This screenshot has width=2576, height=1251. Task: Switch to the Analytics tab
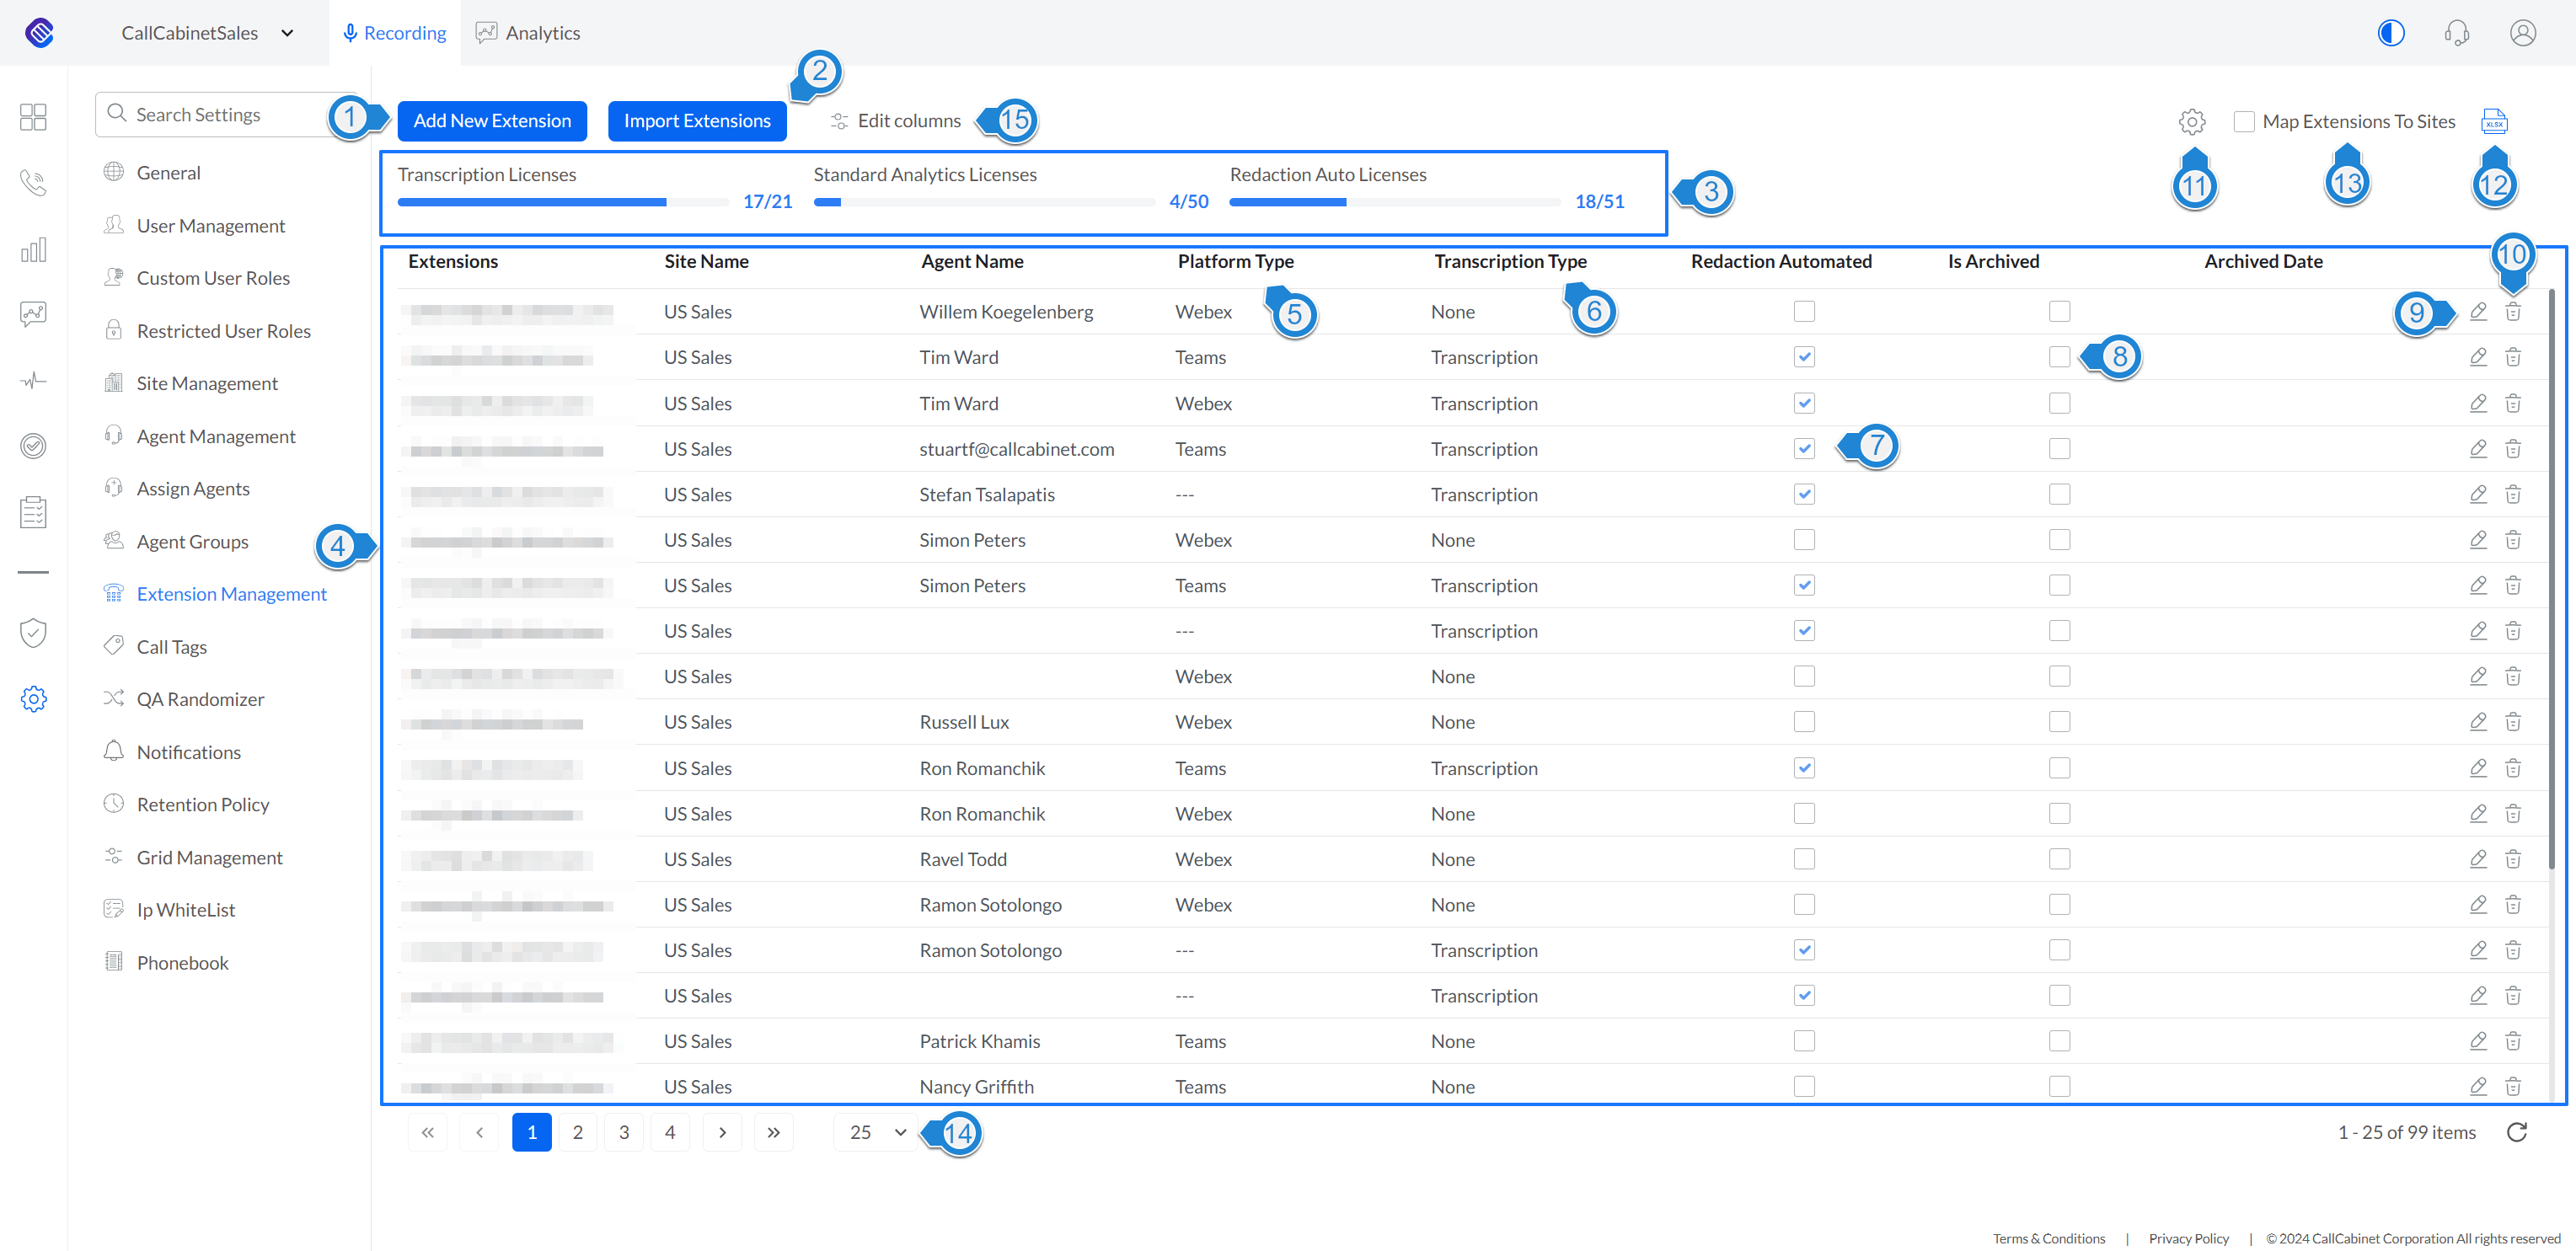(528, 33)
